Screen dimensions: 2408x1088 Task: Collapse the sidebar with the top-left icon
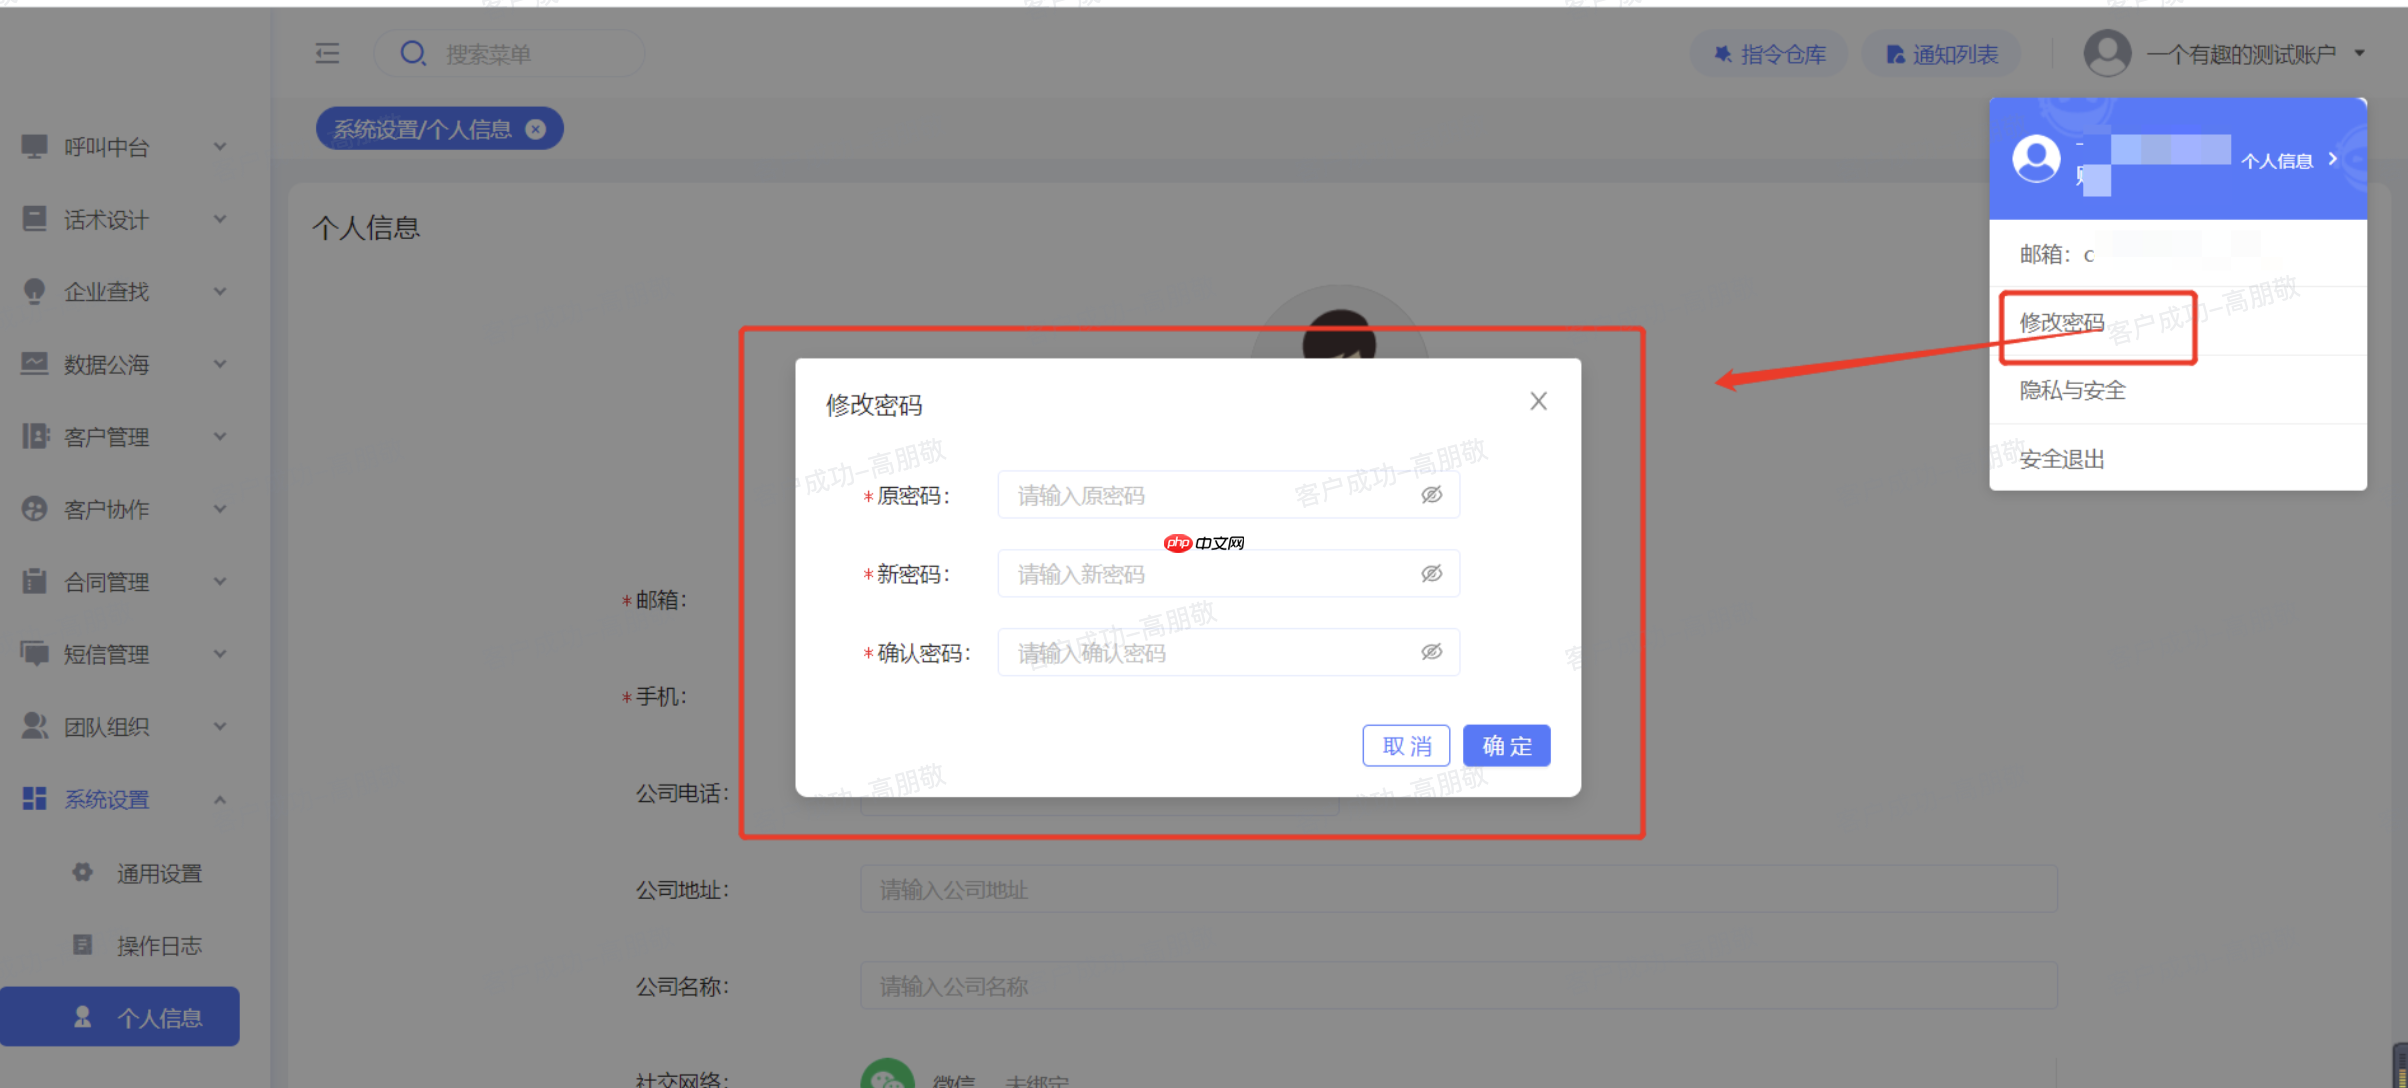pos(326,53)
